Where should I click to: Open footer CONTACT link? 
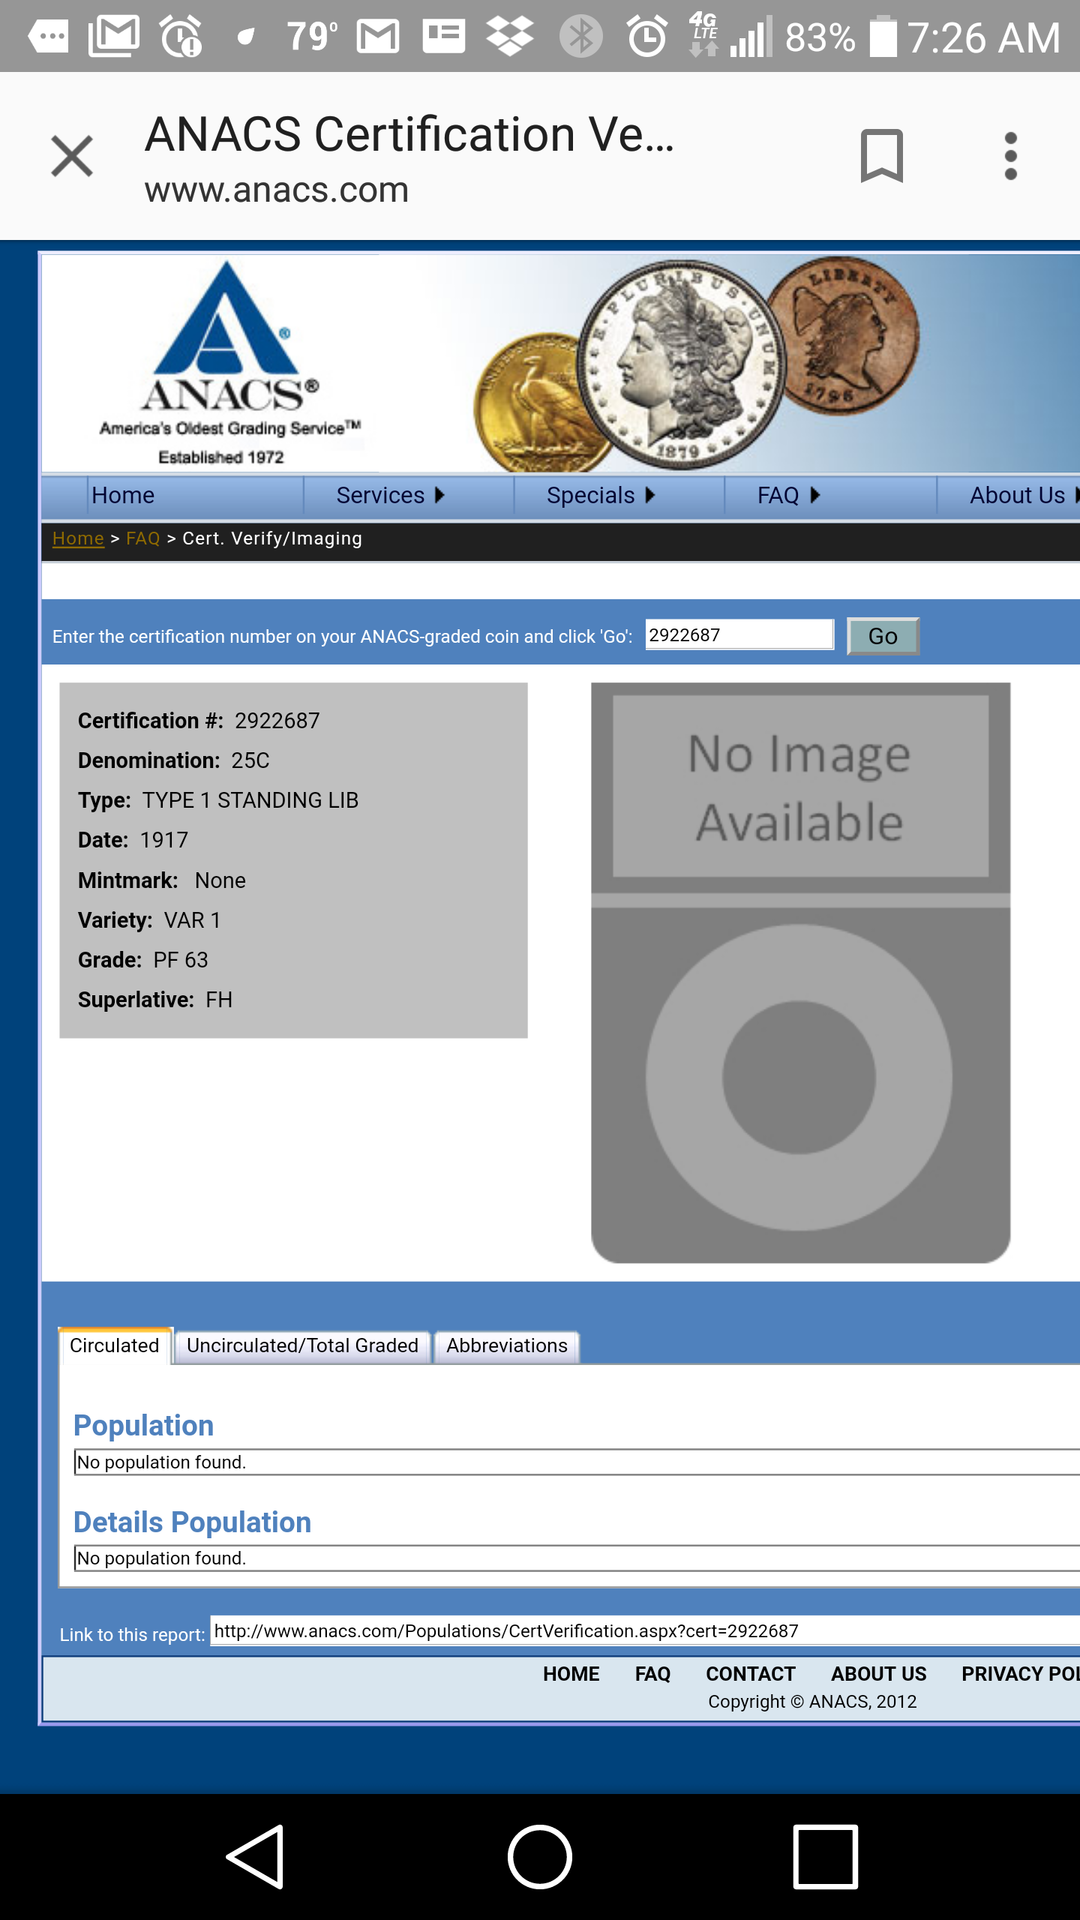tap(751, 1674)
